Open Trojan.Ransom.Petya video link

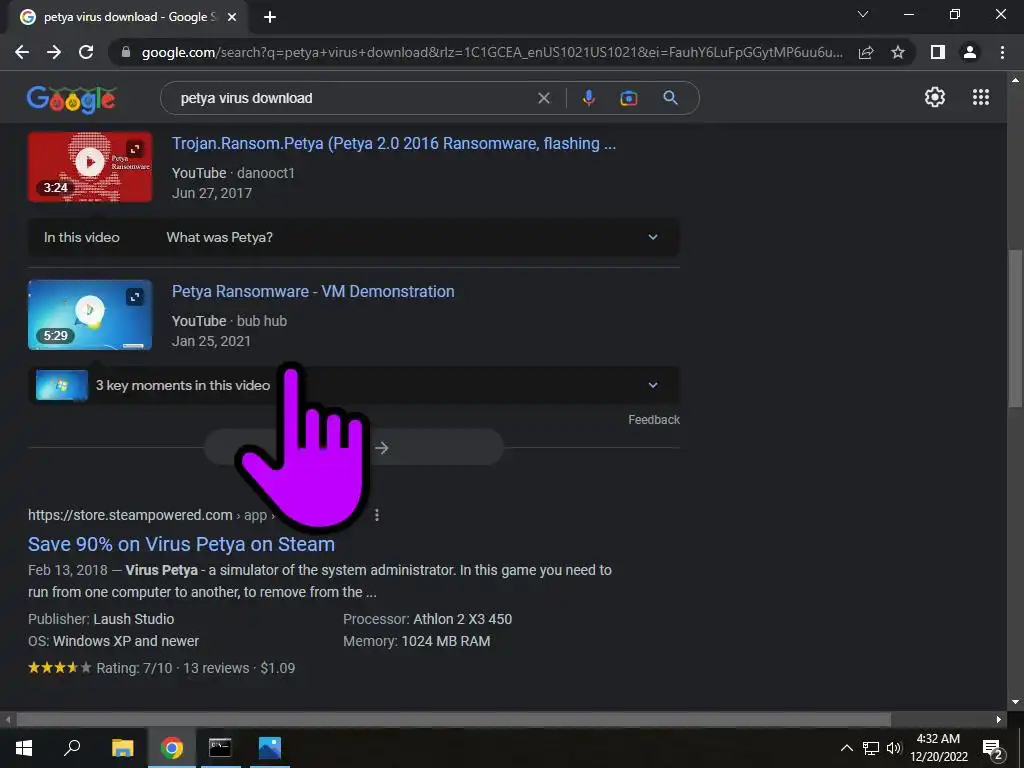[394, 144]
